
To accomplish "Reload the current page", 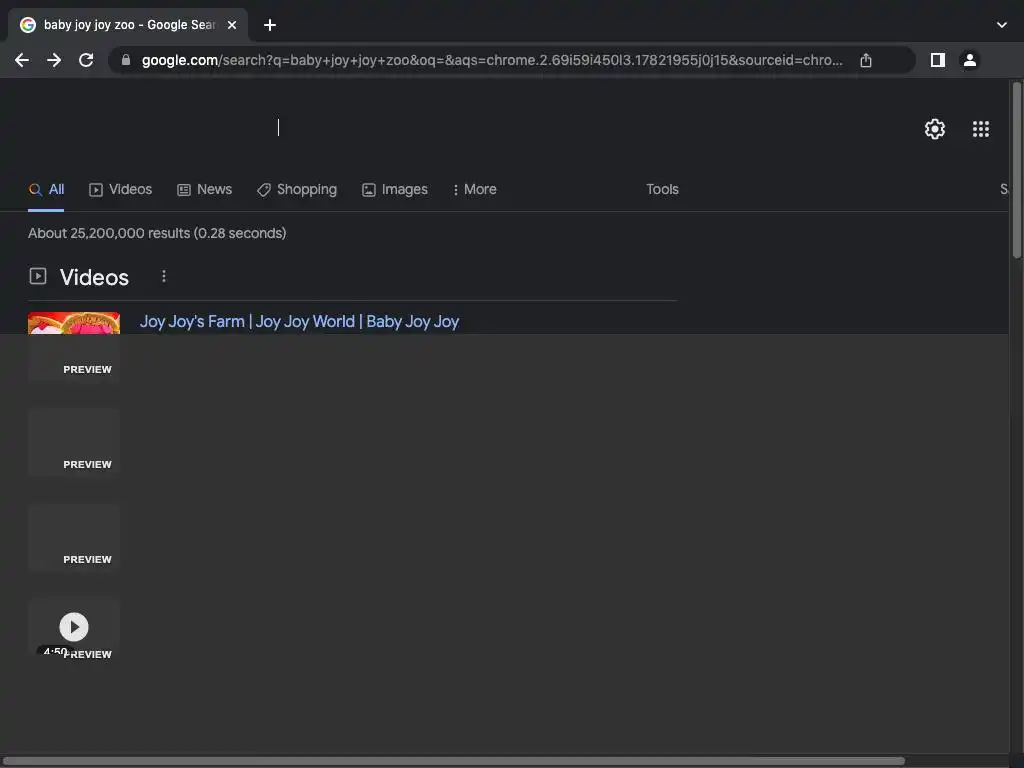I will (86, 60).
